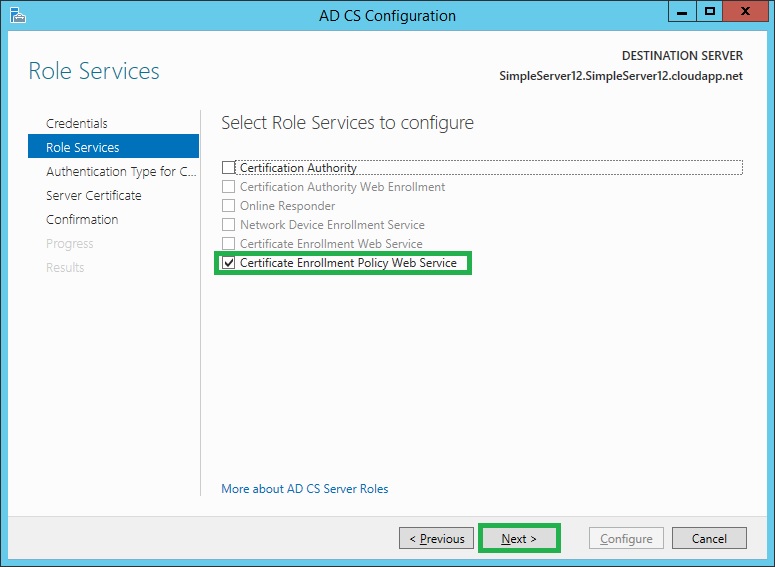Click the Certificate Enrollment Web Service checkbox
This screenshot has height=567, width=775.
[x=229, y=244]
